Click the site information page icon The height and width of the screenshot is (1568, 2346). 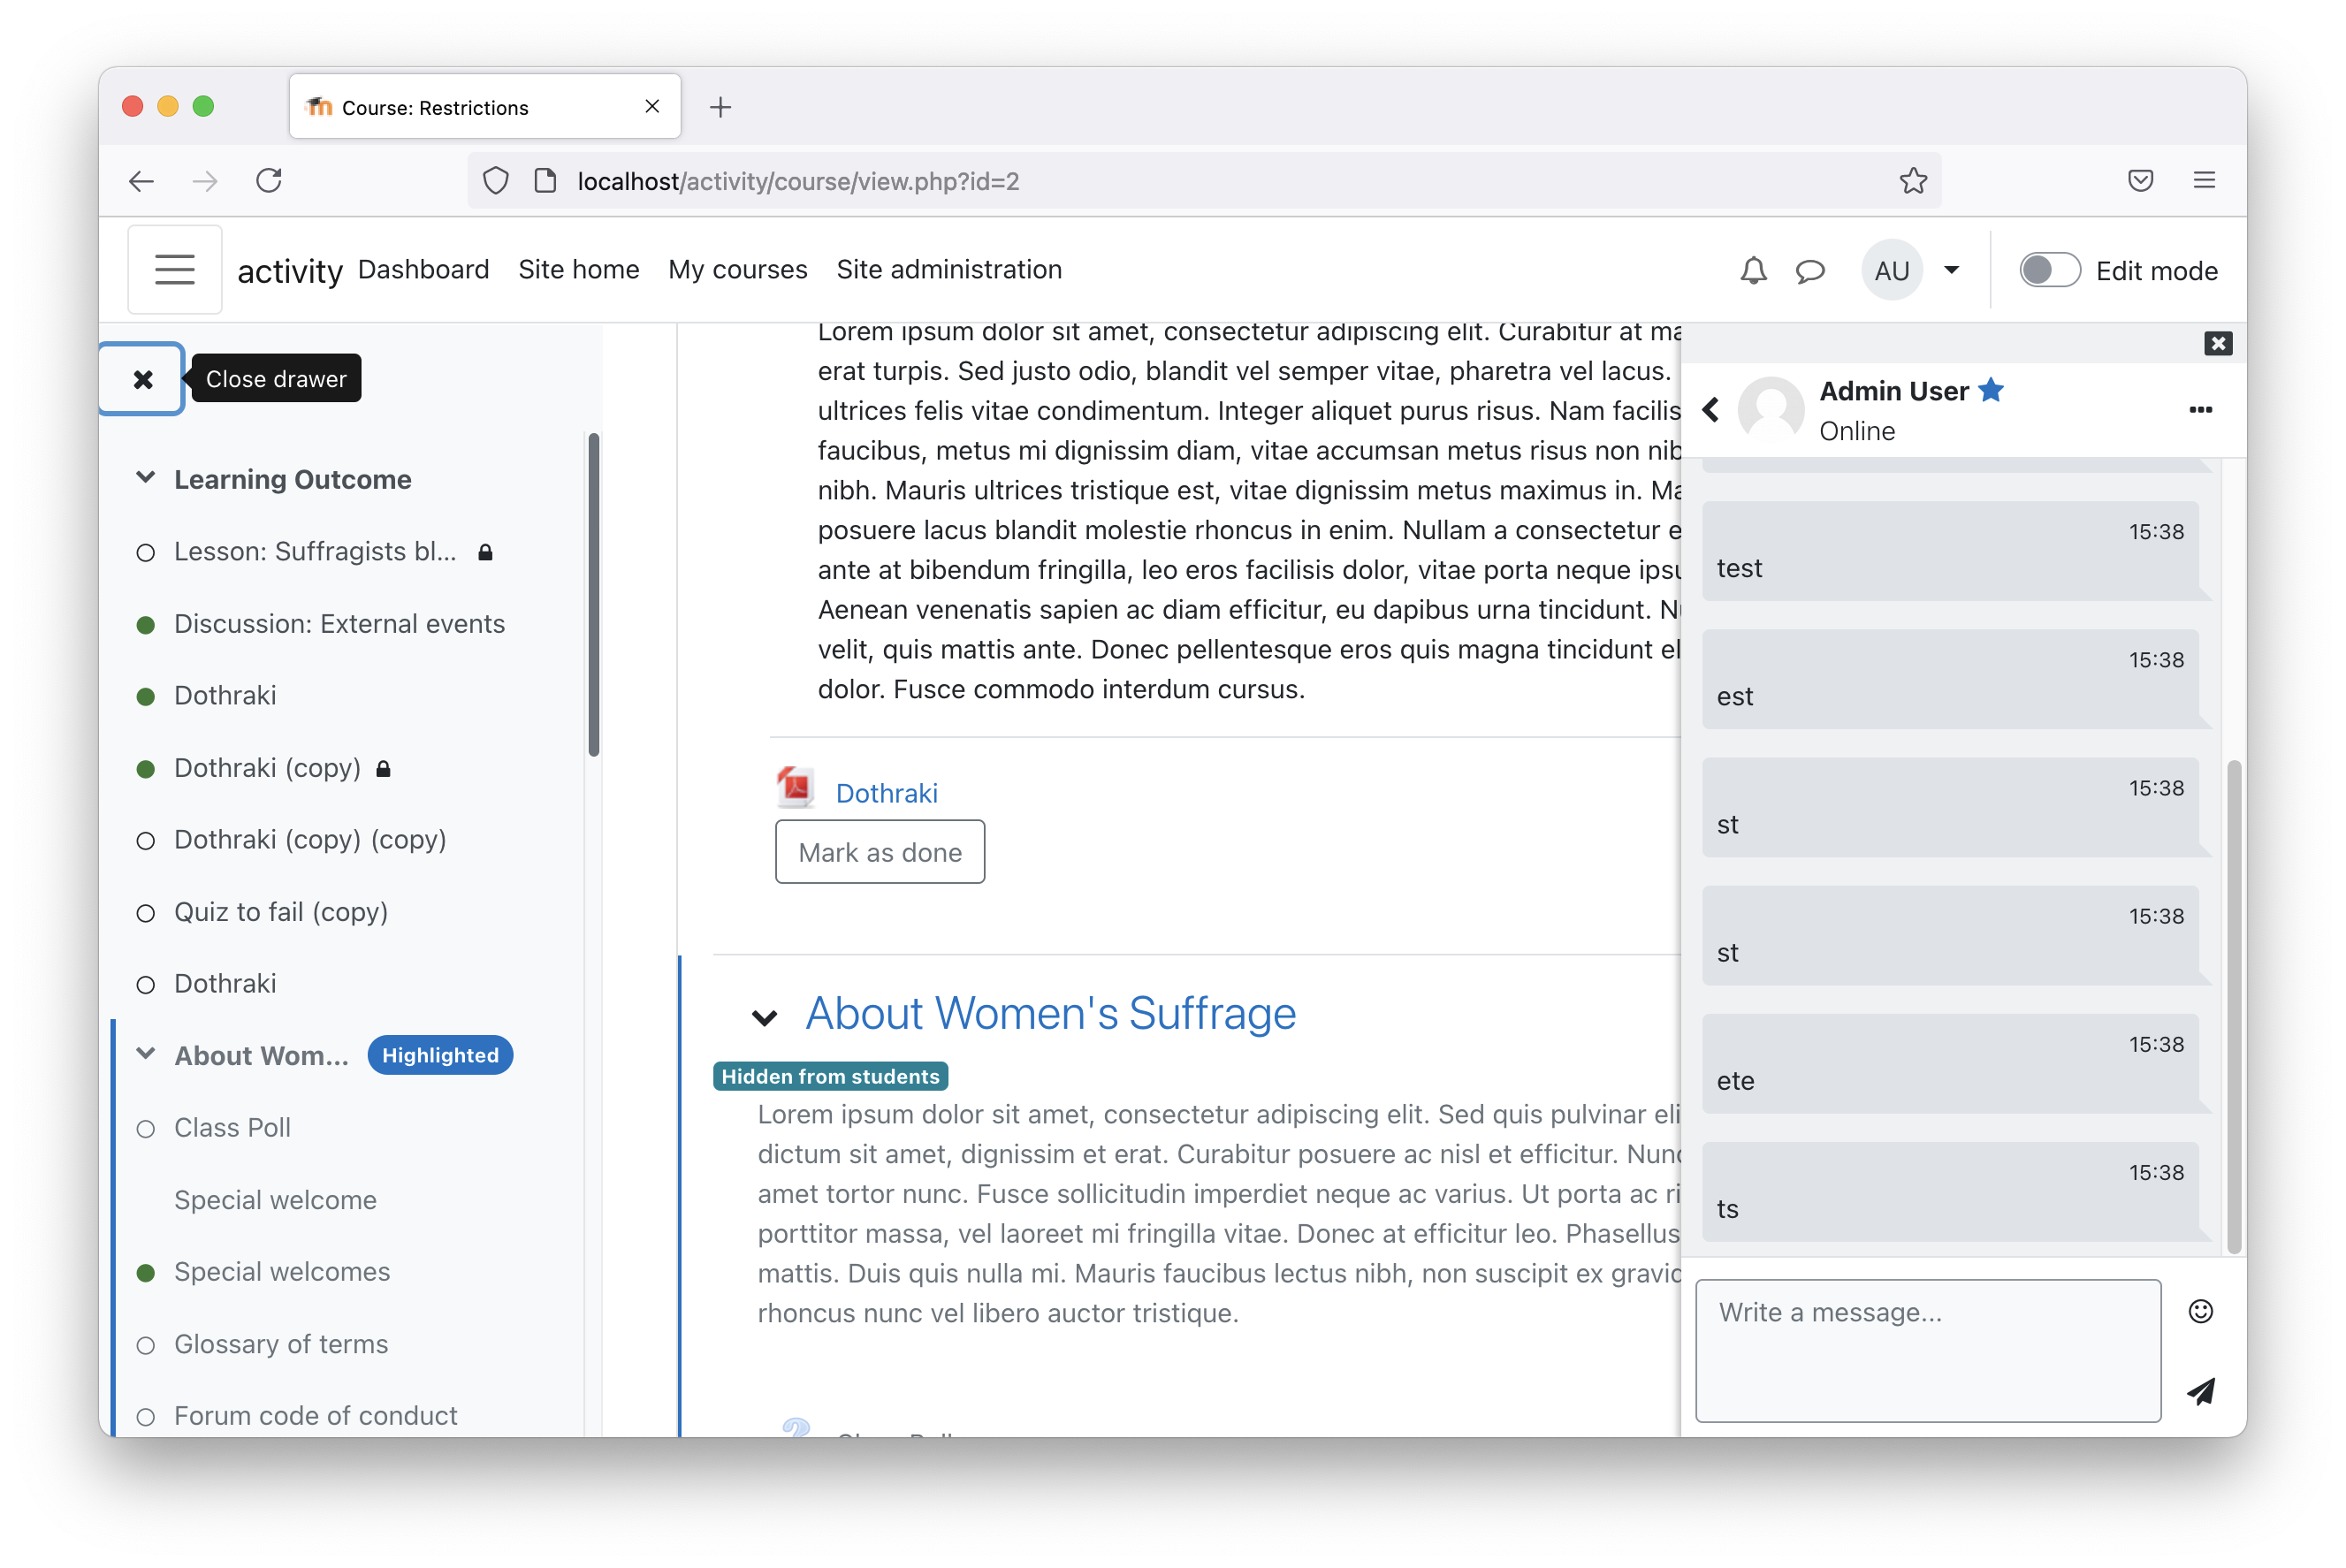(x=545, y=181)
